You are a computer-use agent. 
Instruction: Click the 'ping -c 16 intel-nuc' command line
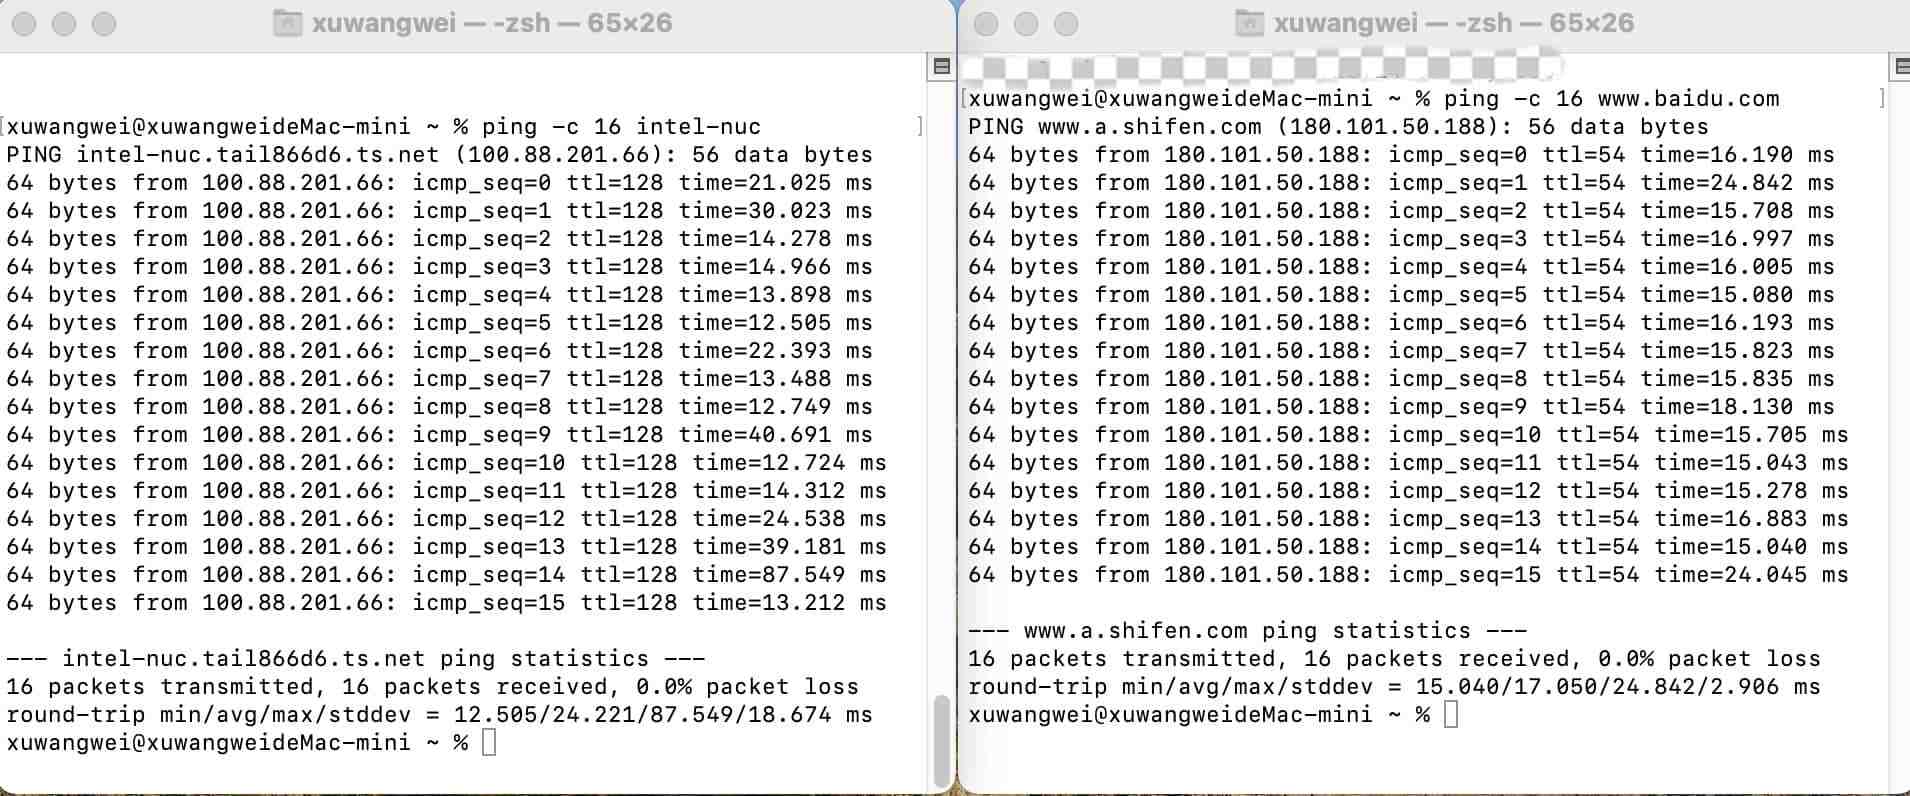tap(384, 127)
